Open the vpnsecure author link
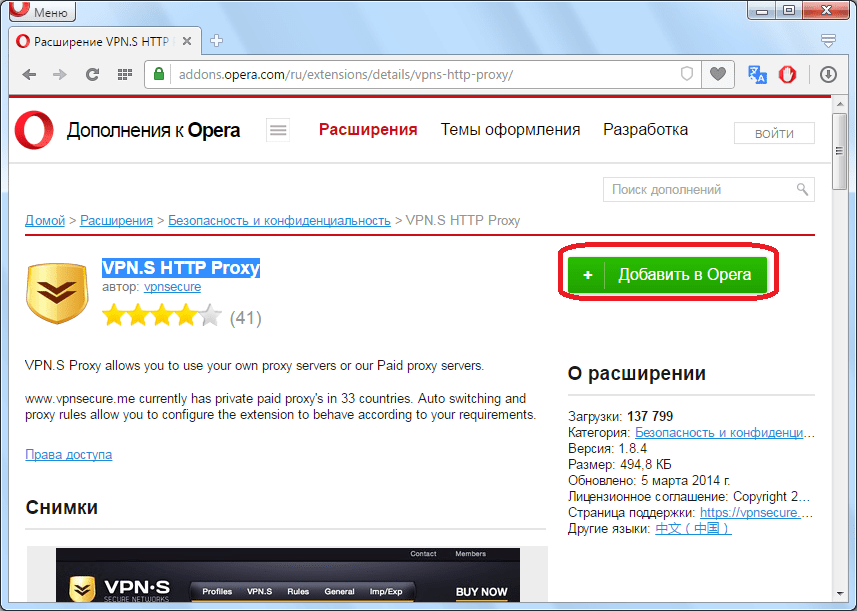This screenshot has height=611, width=857. click(172, 287)
